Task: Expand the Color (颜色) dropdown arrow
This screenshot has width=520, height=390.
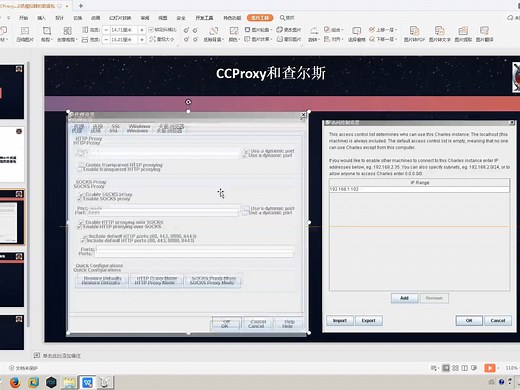Action: [x=240, y=40]
